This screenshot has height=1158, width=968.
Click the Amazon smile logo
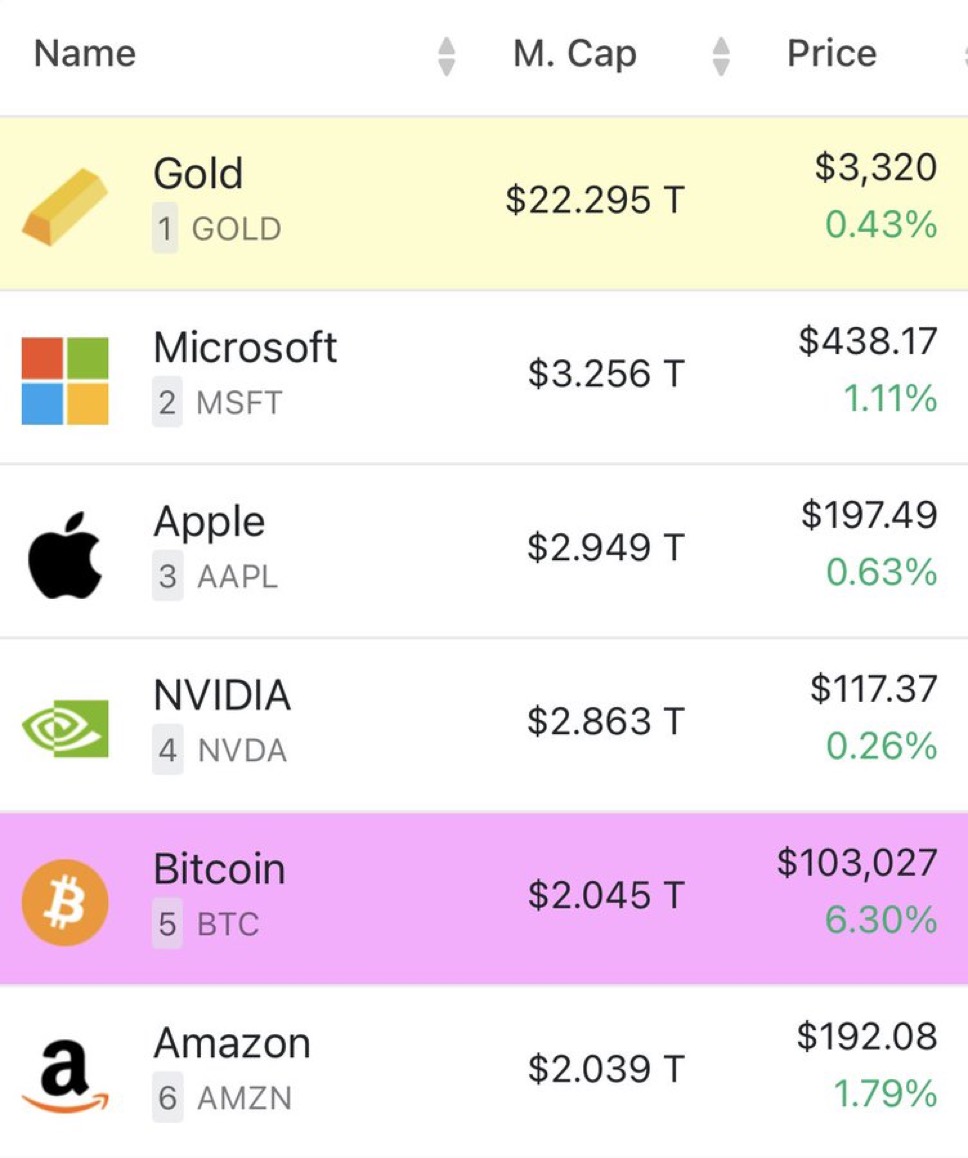point(65,1076)
